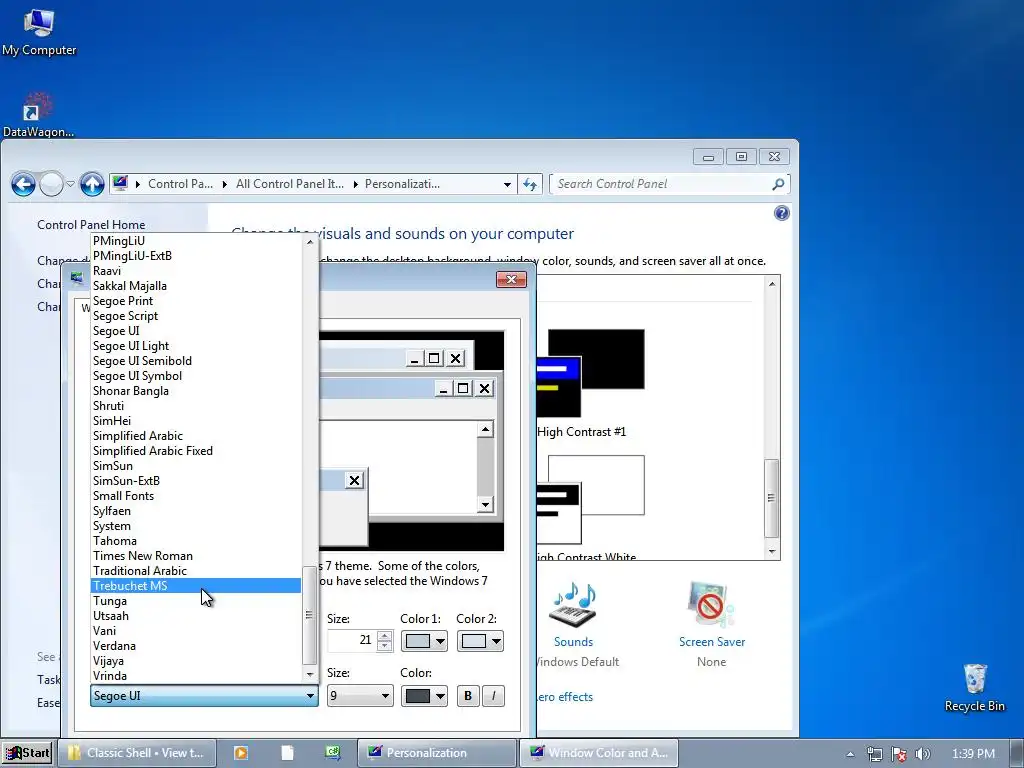Viewport: 1024px width, 768px height.
Task: Open the Color 1 dropdown
Action: [424, 641]
